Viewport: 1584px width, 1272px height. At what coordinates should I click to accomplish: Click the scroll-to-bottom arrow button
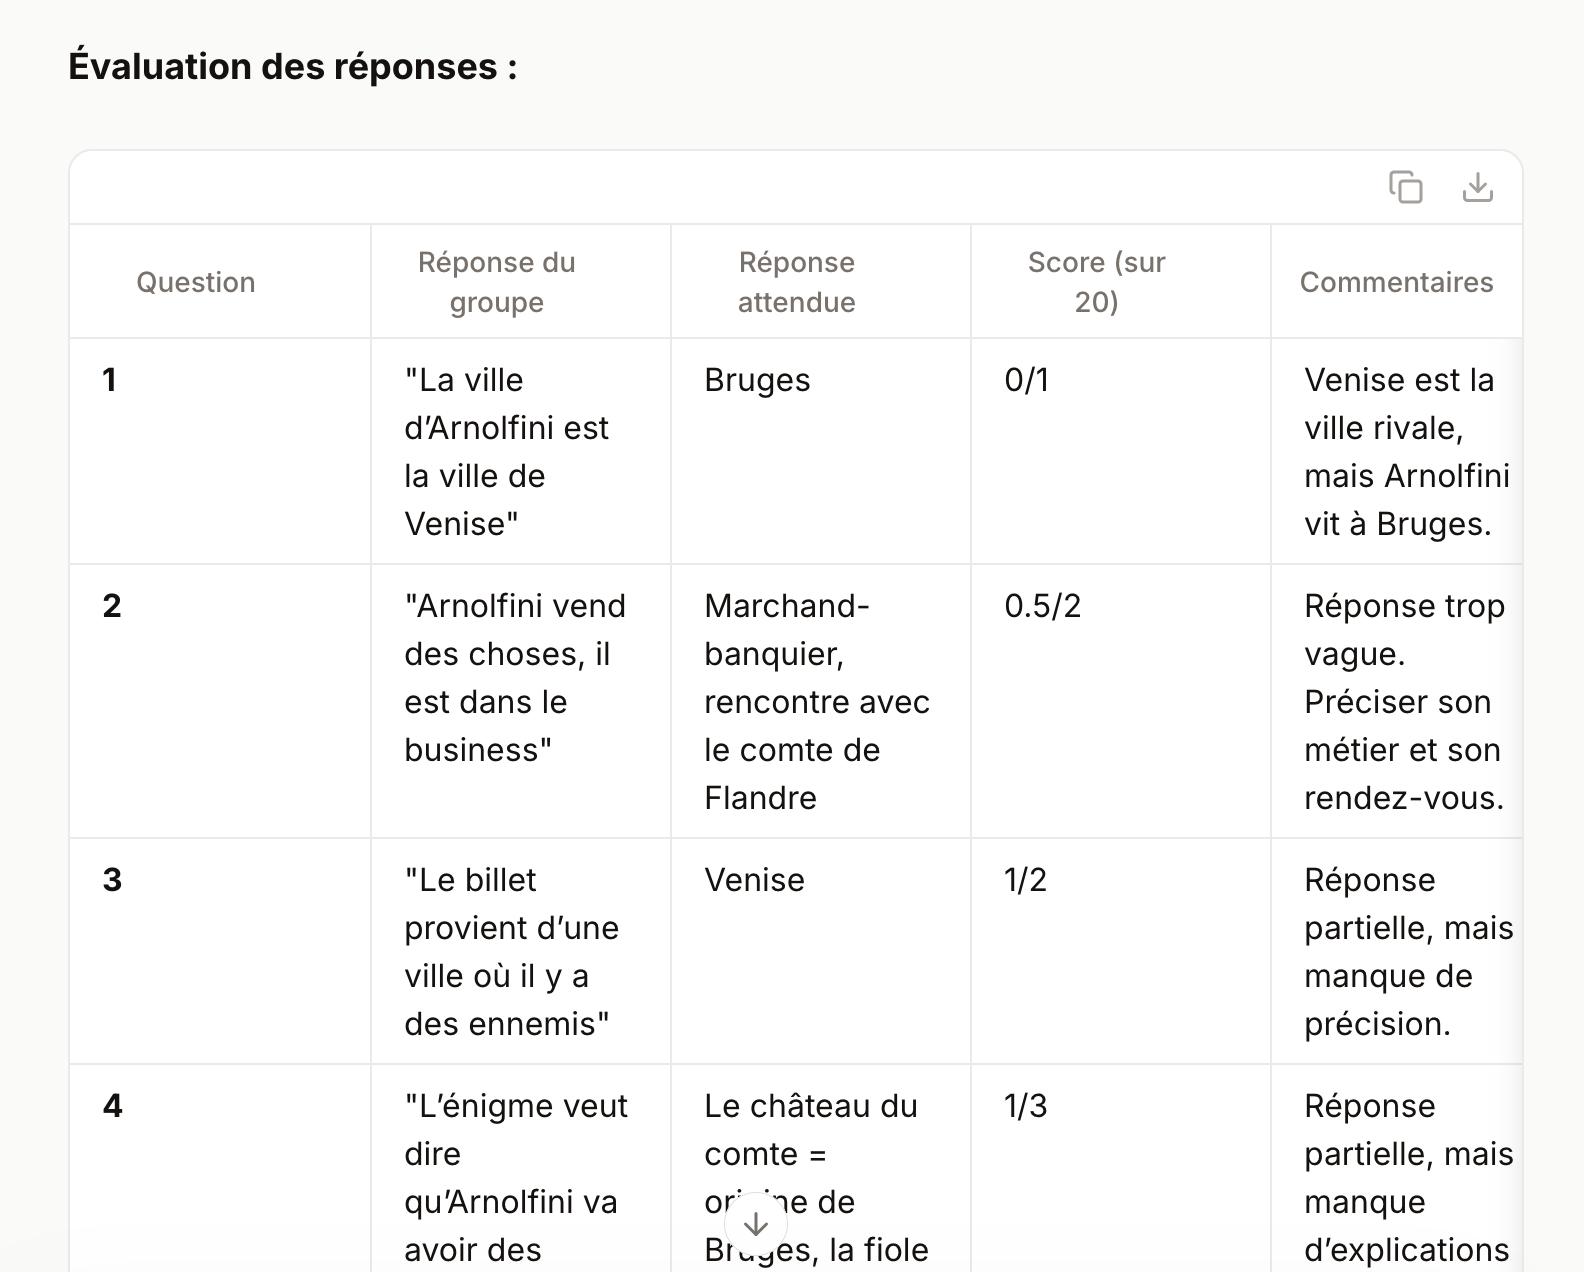(755, 1224)
